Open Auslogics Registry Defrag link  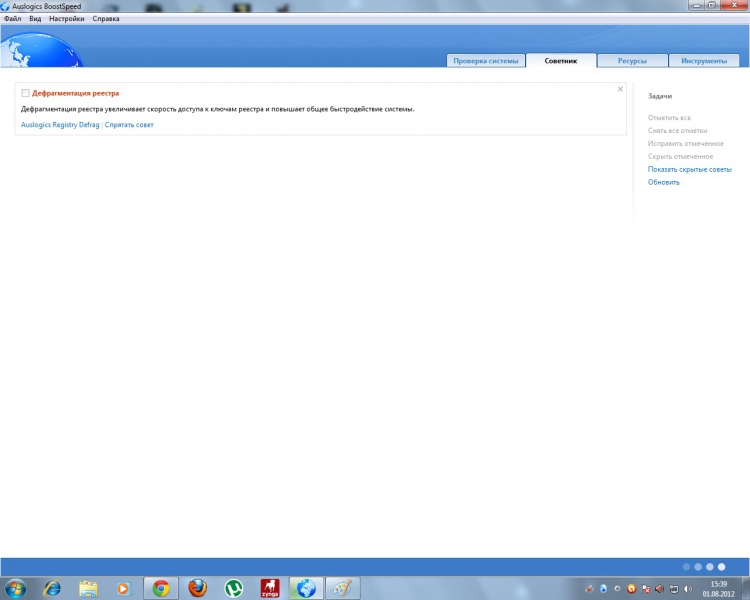coord(60,125)
